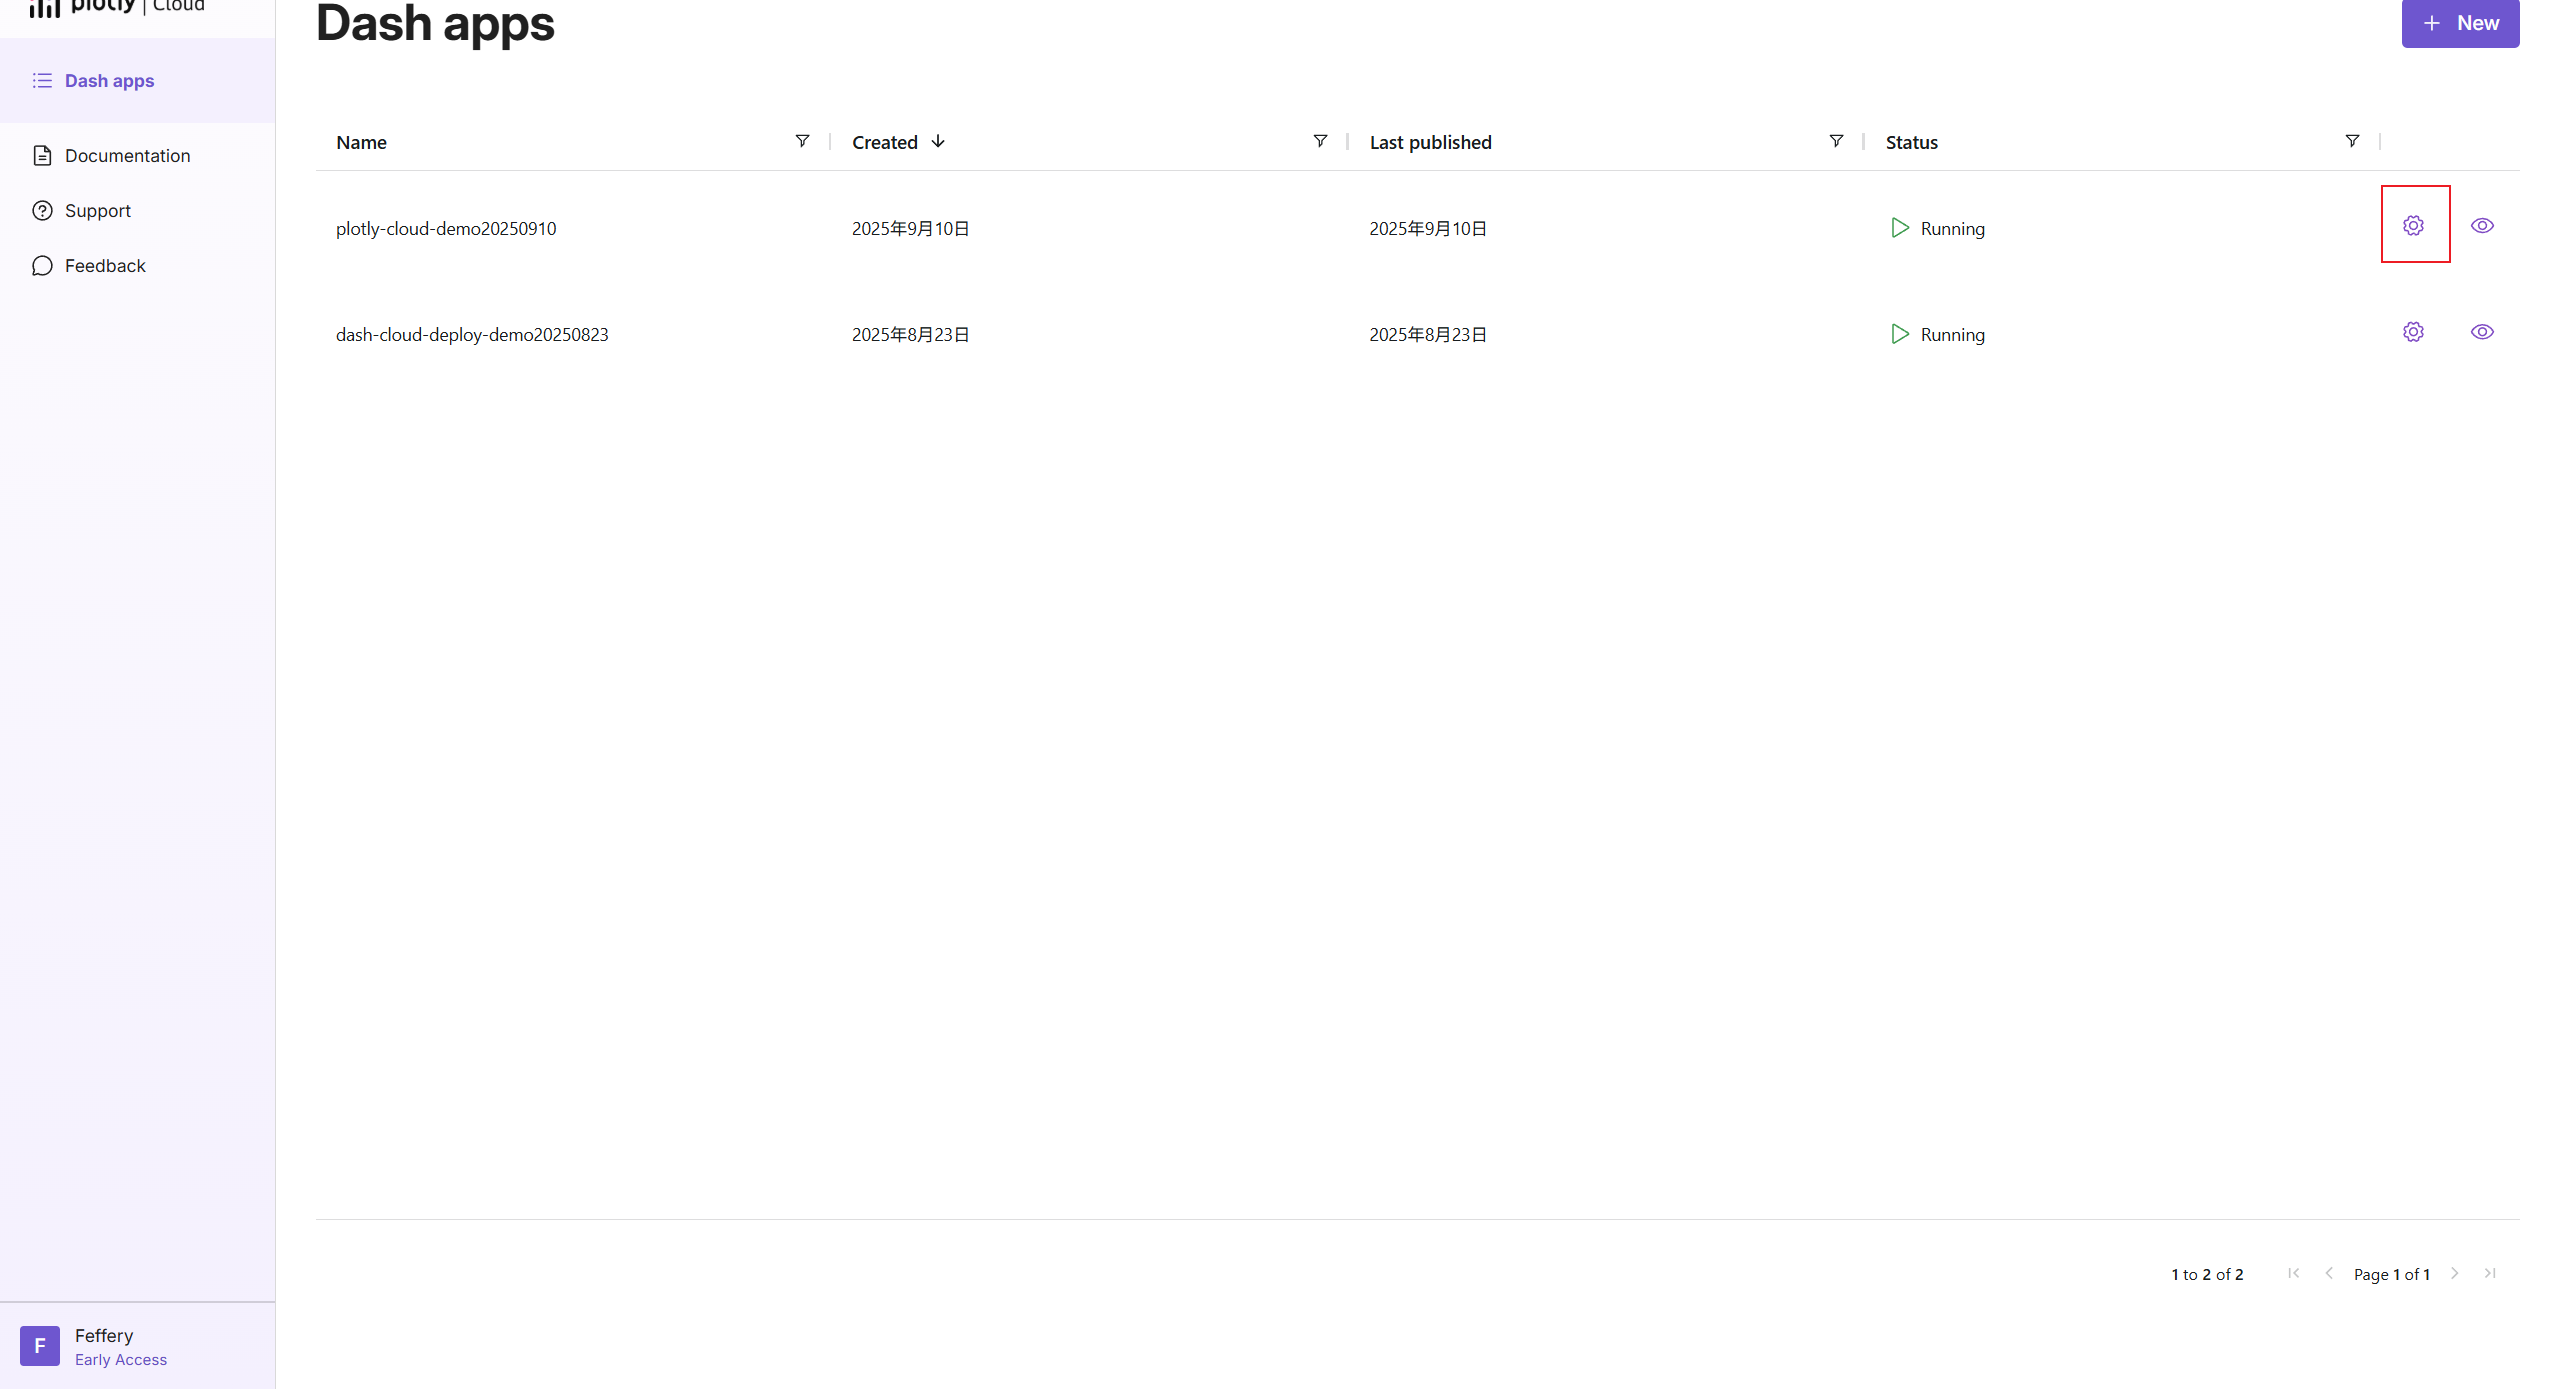Jump to the first page arrow
2560x1389 pixels.
click(2294, 1273)
